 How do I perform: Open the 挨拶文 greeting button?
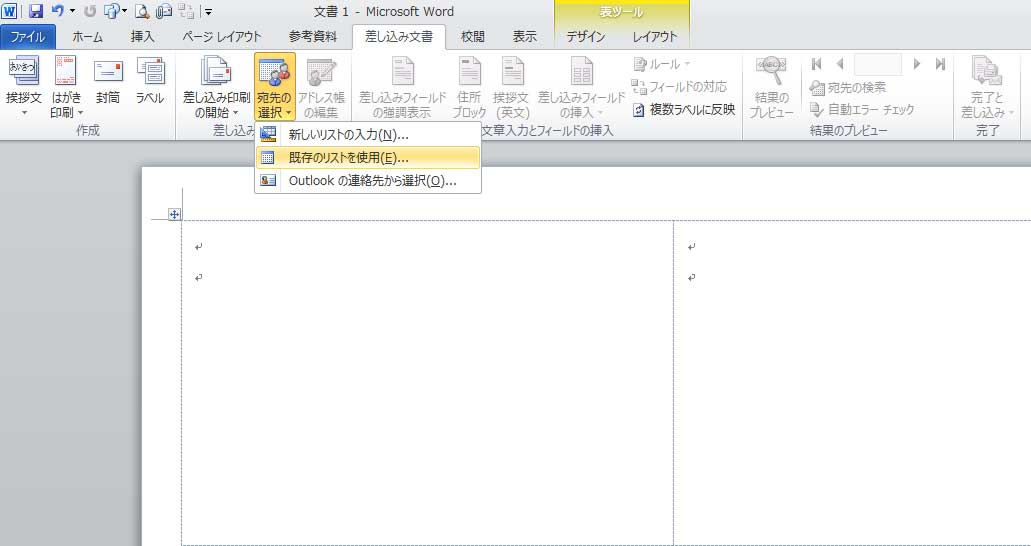click(23, 88)
